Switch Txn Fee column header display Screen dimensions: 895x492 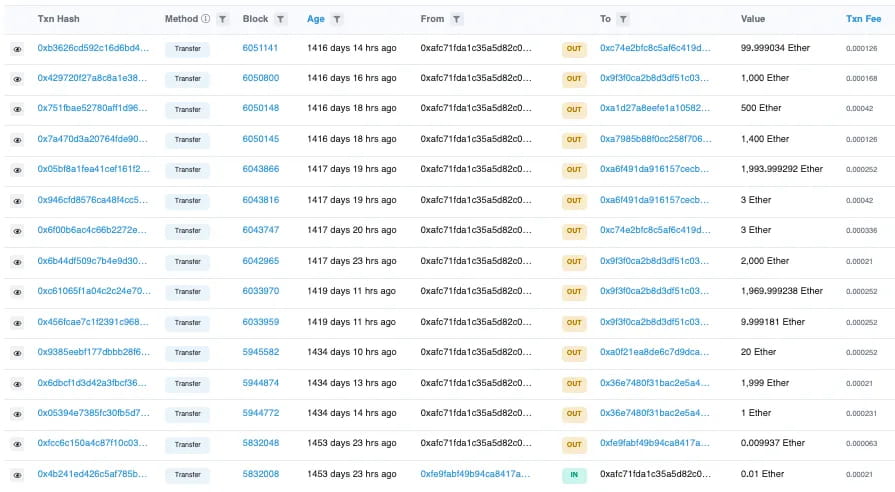pos(862,19)
